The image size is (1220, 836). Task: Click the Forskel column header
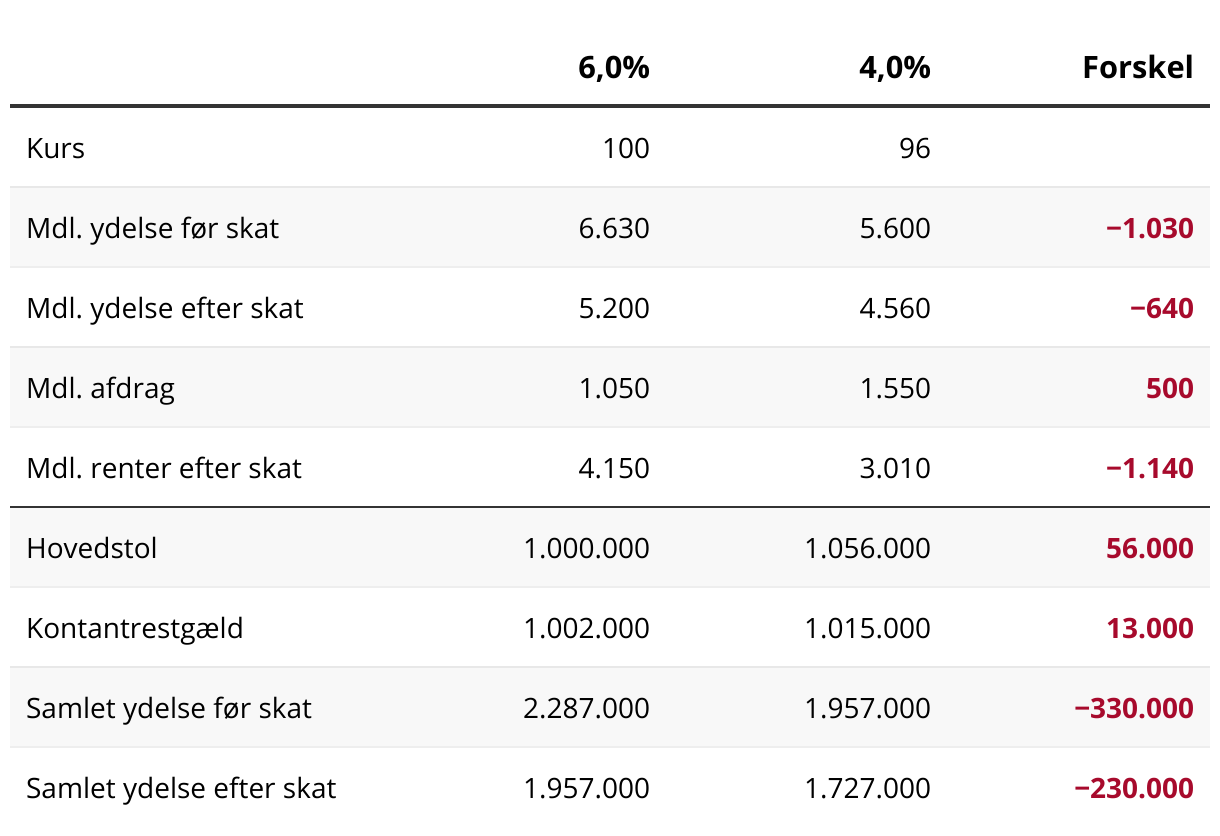point(1138,68)
